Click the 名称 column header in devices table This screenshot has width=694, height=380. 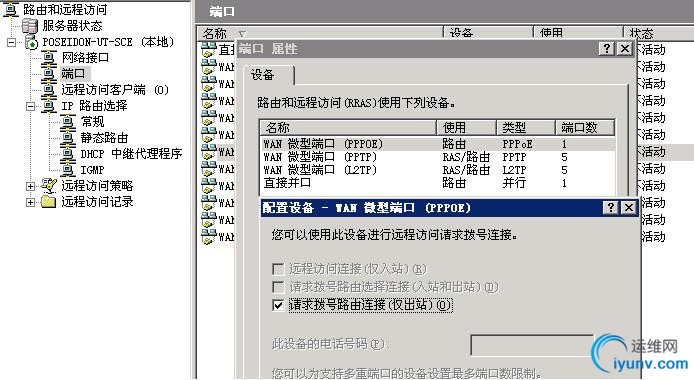[x=348, y=128]
